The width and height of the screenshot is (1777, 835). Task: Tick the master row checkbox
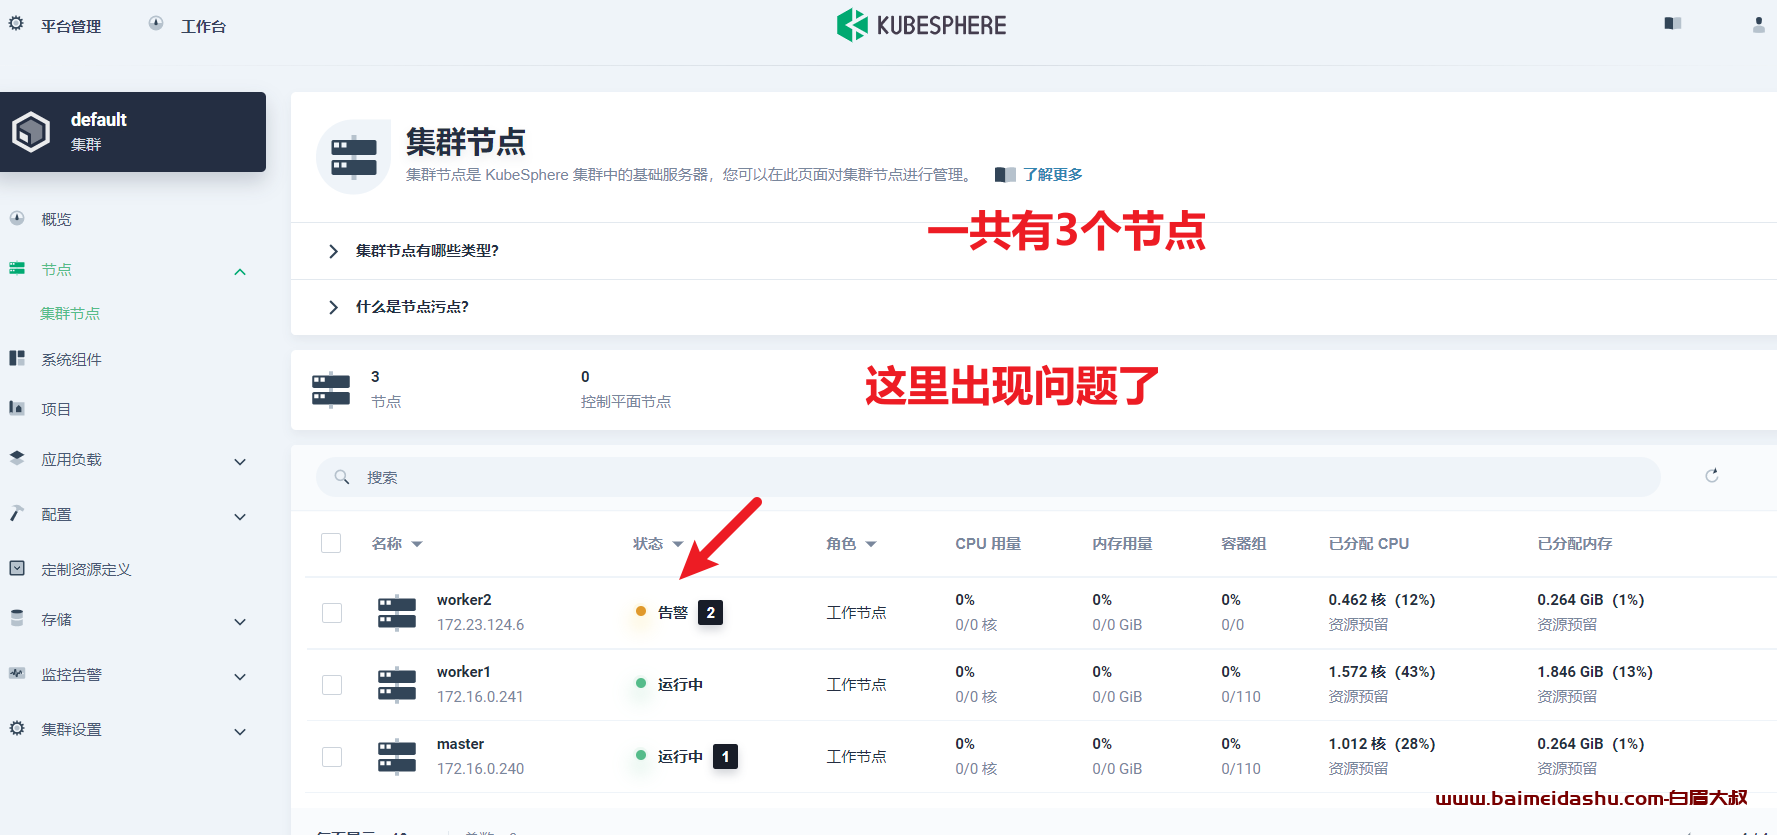(332, 756)
